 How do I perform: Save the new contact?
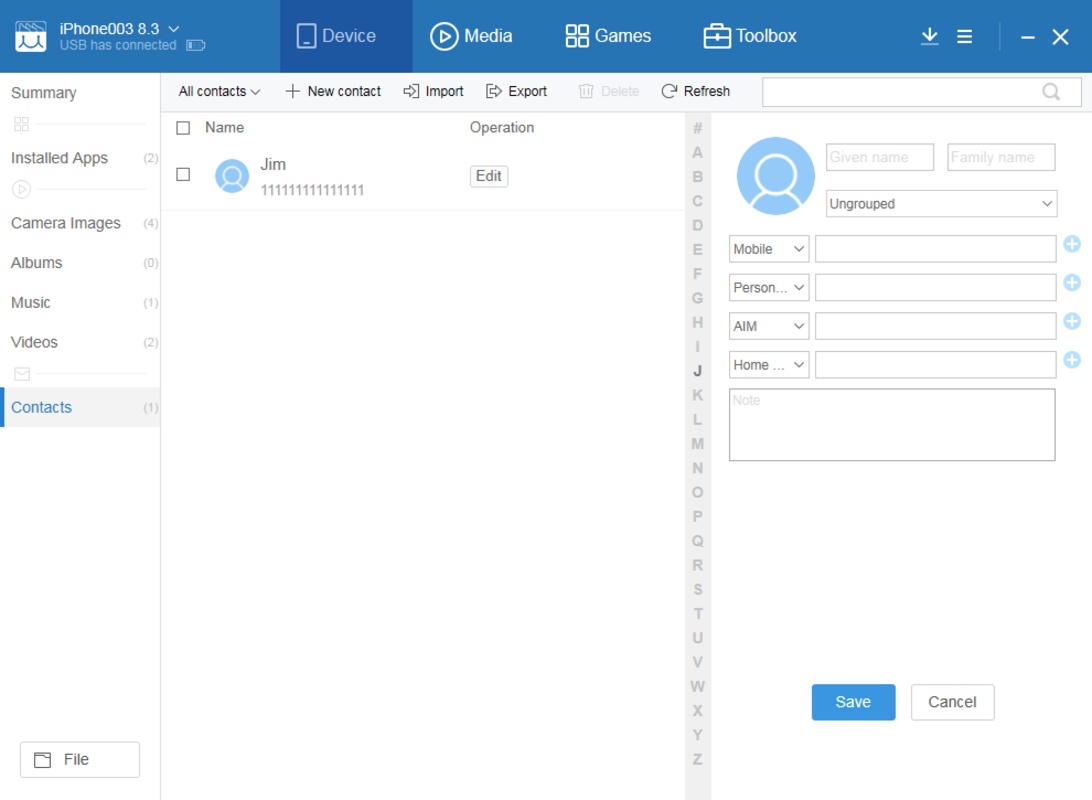tap(853, 702)
